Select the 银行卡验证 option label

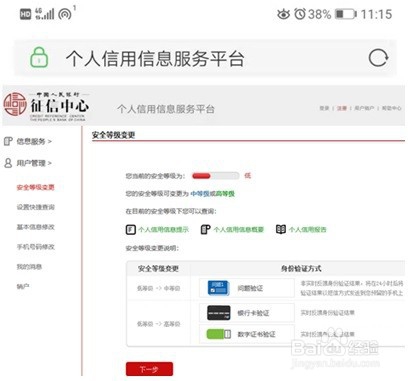tap(253, 313)
